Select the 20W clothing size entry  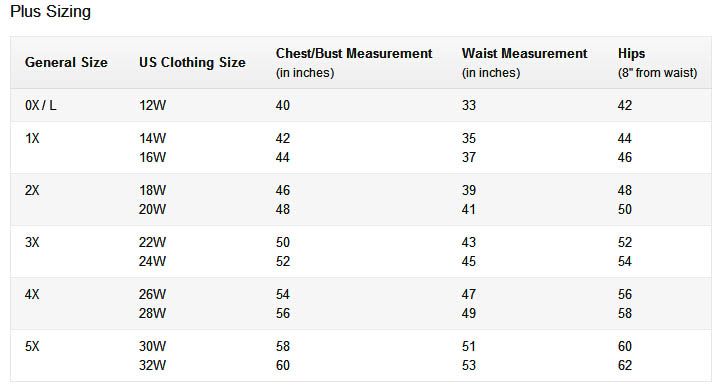click(x=152, y=209)
